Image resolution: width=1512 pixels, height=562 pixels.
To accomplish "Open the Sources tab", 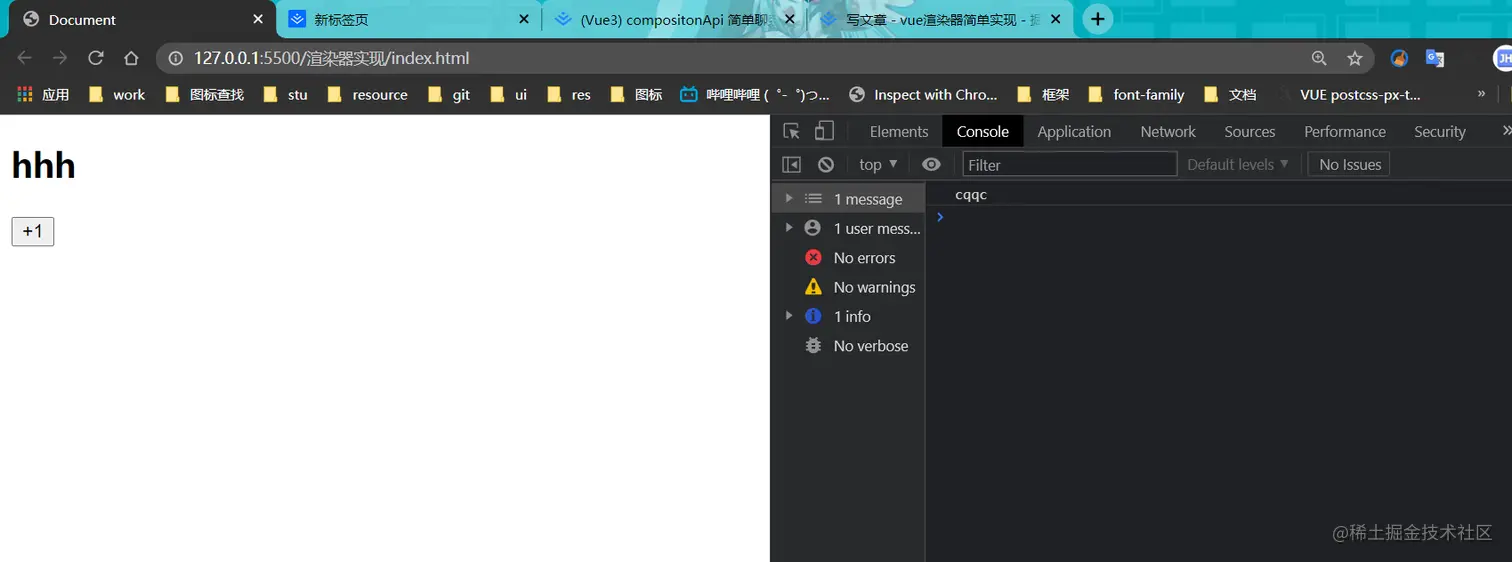I will (1250, 131).
